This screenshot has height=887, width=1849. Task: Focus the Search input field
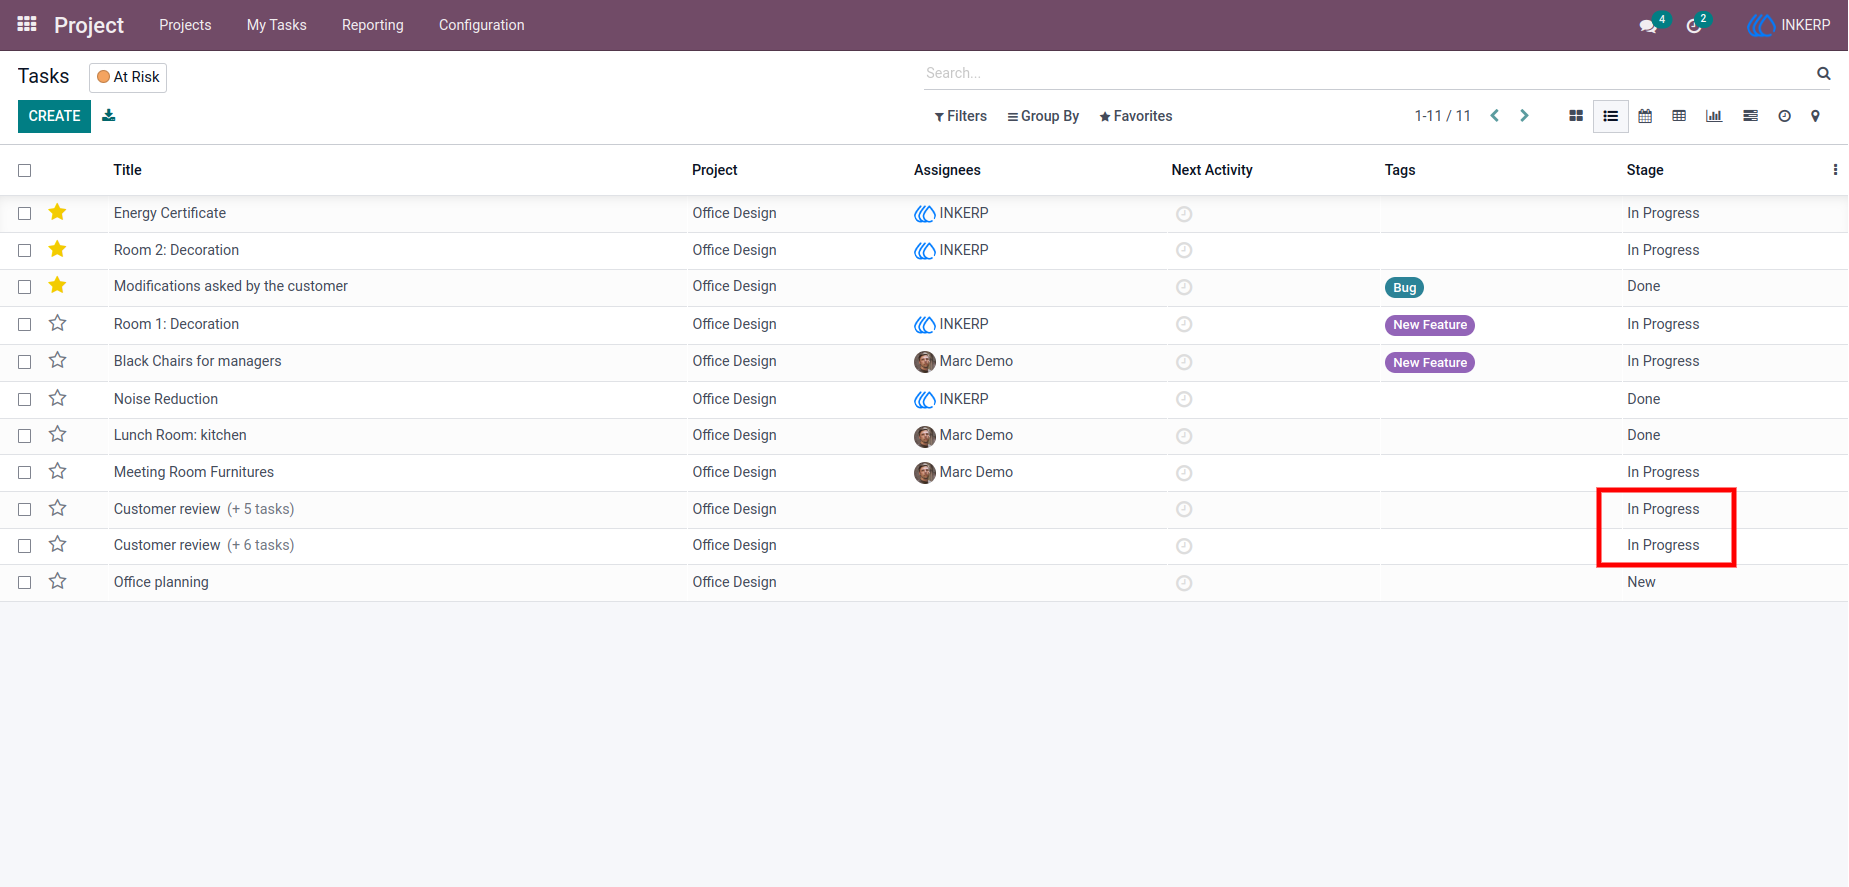[1366, 73]
